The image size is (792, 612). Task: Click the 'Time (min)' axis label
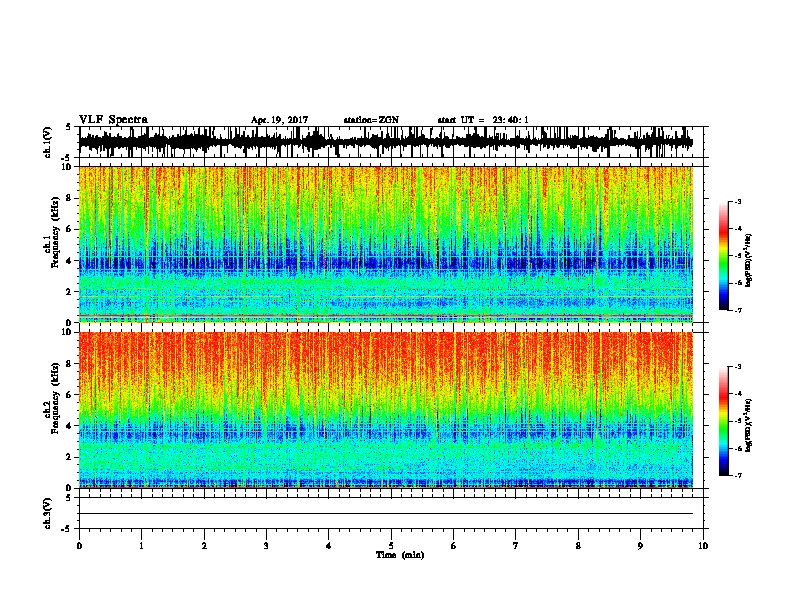pyautogui.click(x=400, y=555)
